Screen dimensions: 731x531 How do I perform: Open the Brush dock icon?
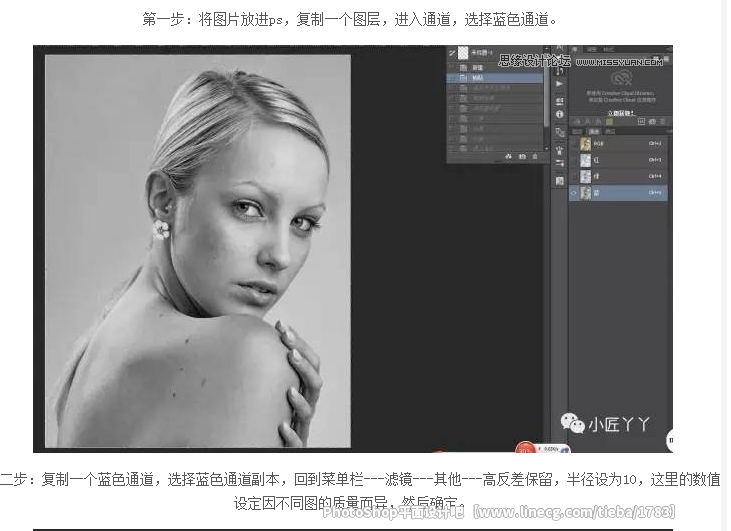[x=559, y=150]
